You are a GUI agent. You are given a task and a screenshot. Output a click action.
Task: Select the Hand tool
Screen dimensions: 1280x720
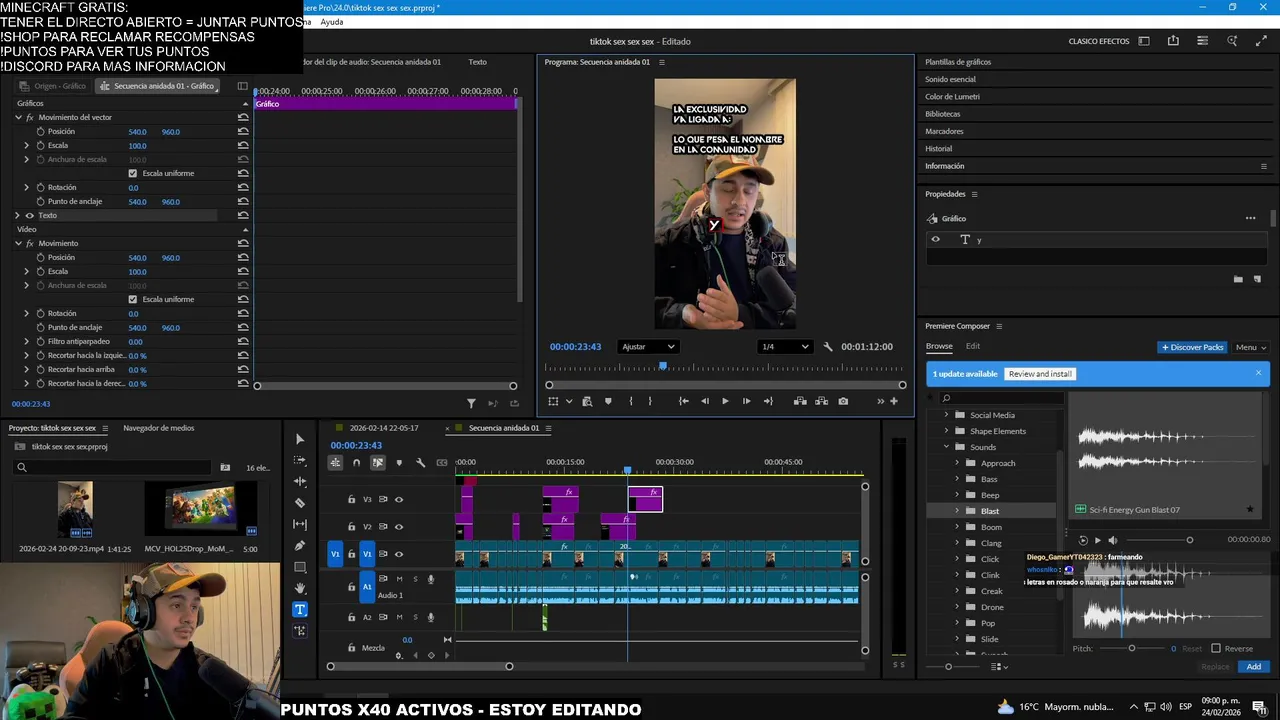click(299, 588)
